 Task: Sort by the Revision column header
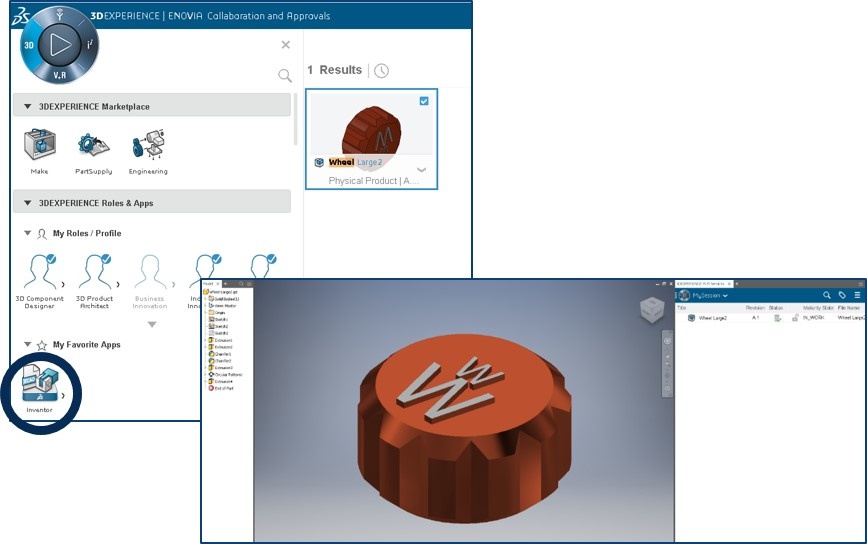pos(755,308)
